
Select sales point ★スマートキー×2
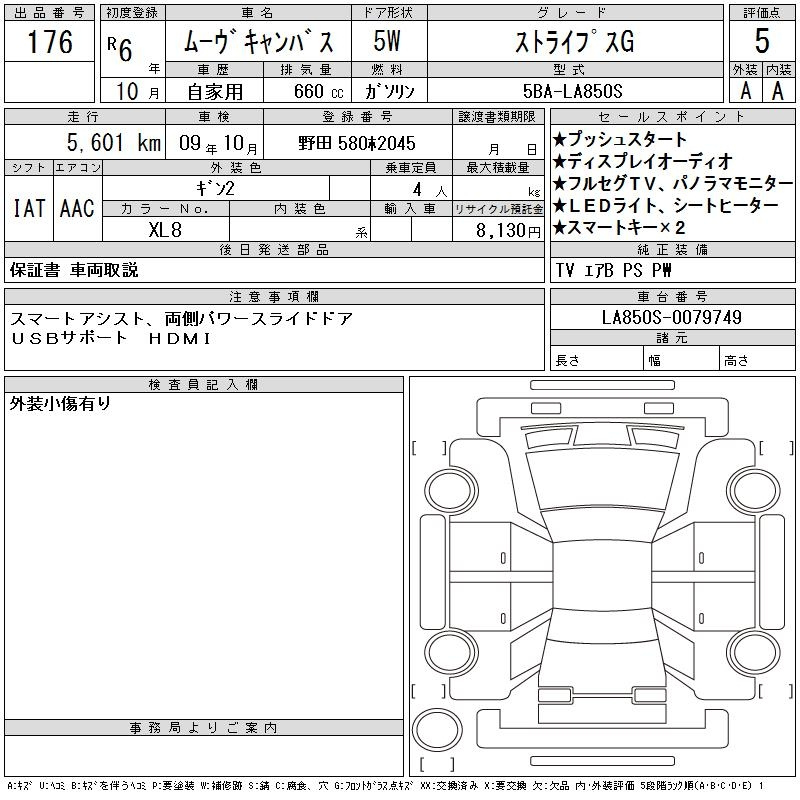coord(618,227)
